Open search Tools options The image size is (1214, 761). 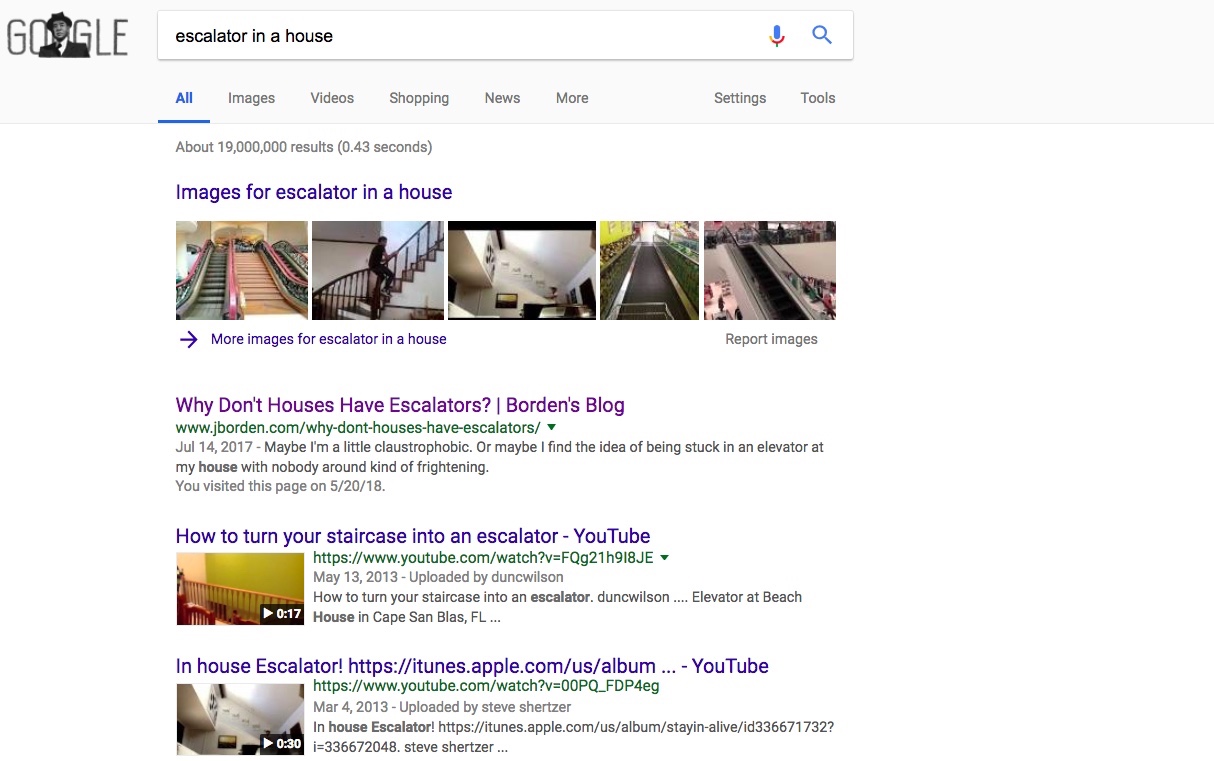[x=817, y=98]
